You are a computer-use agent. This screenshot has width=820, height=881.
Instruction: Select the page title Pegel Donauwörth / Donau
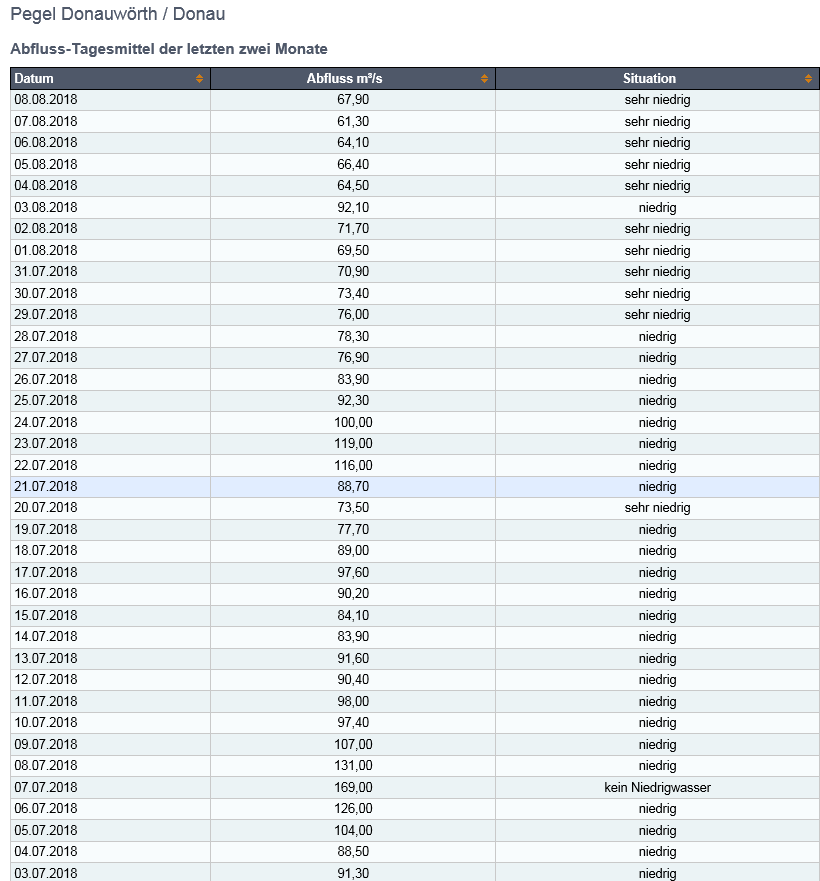click(x=117, y=15)
